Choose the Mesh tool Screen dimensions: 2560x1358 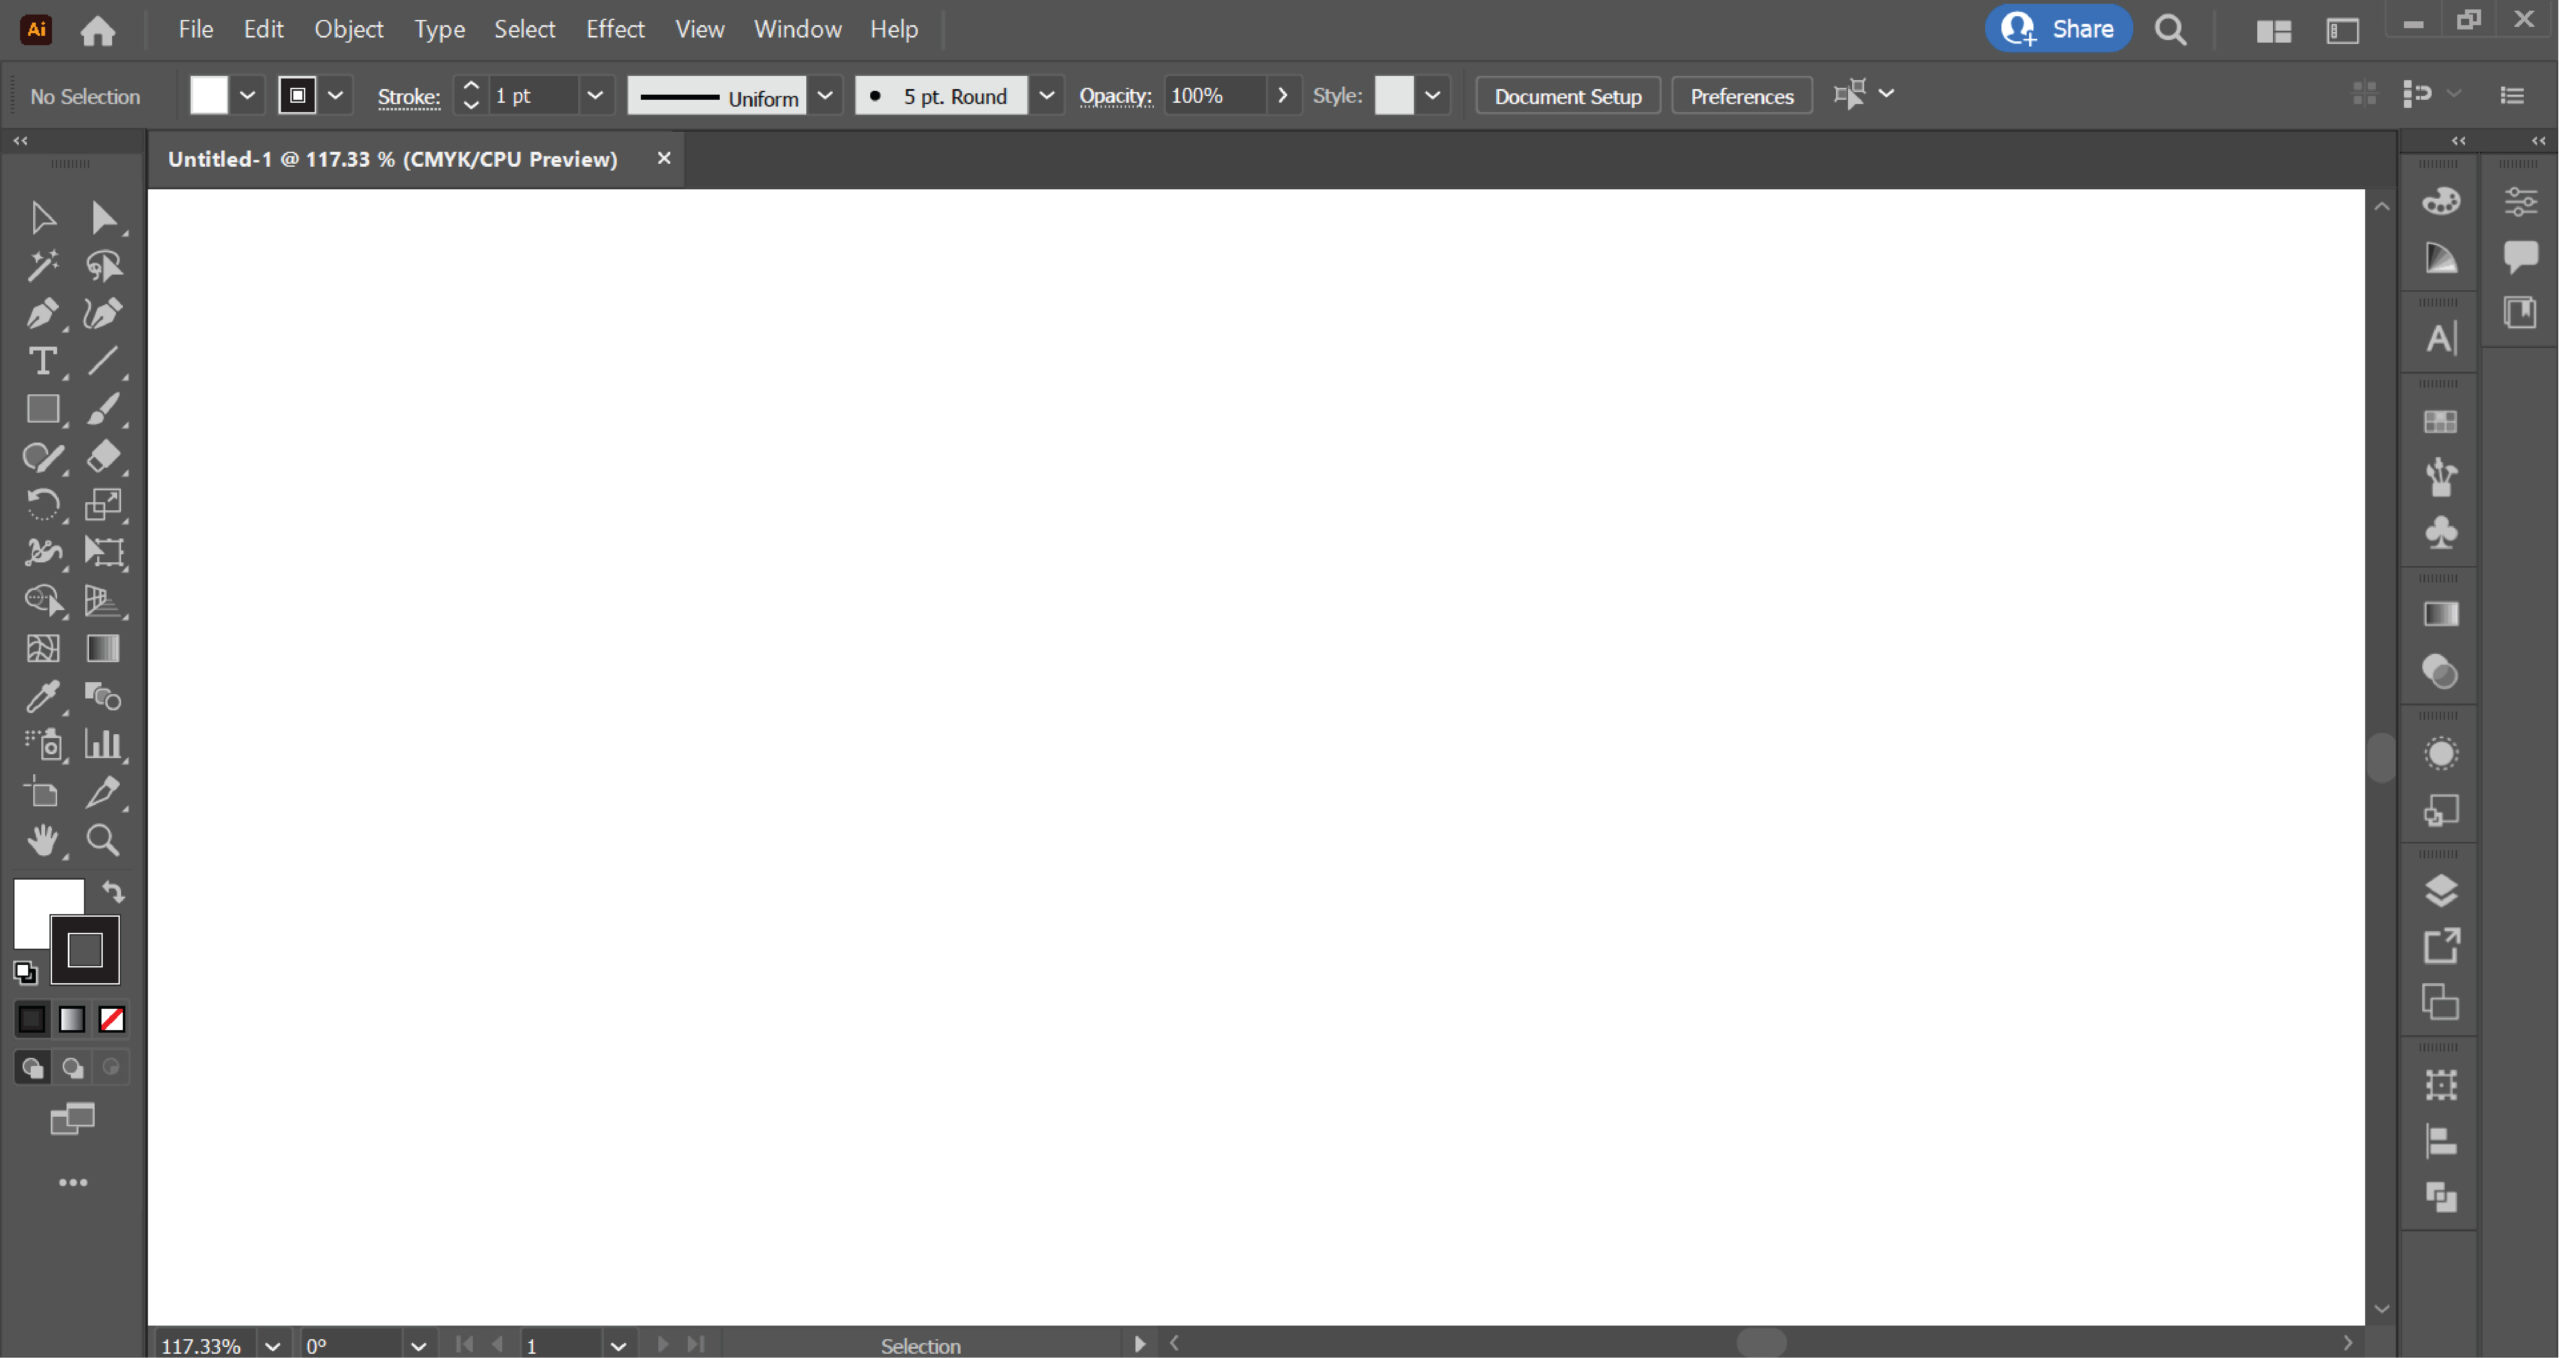click(42, 648)
